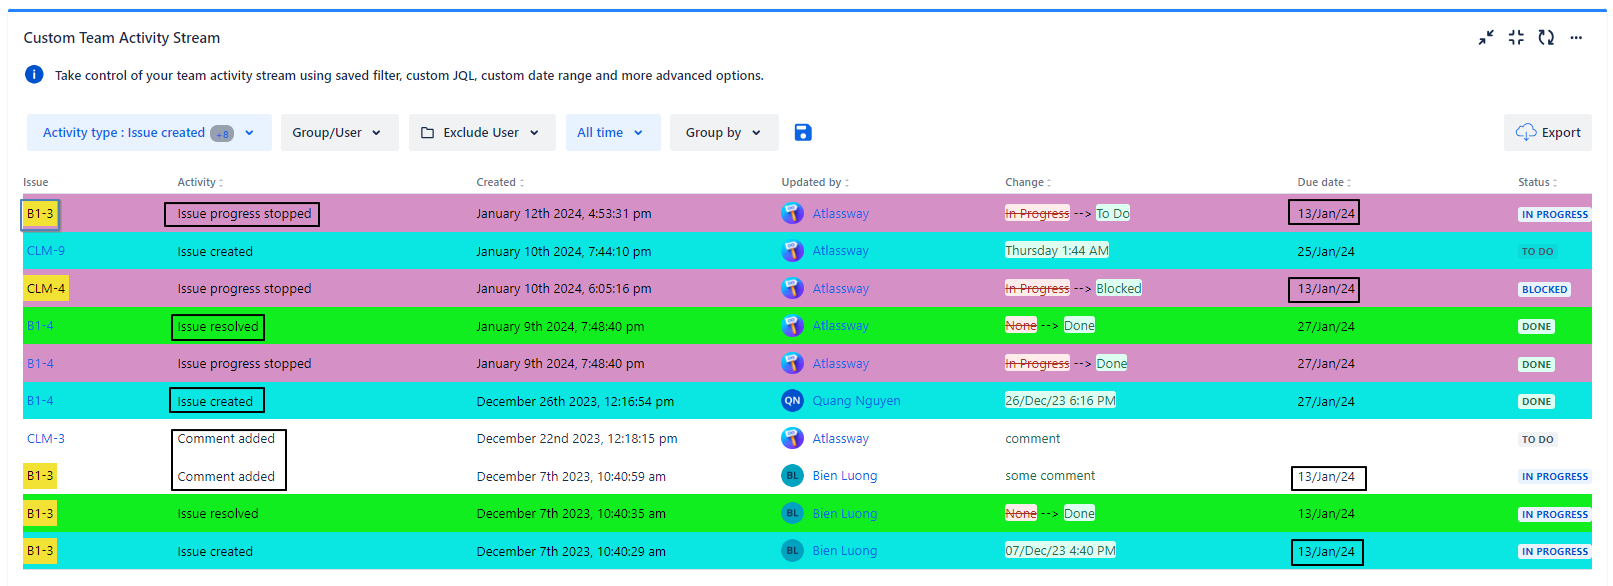Viewport: 1613px width, 586px height.
Task: Open the Group/User dropdown
Action: [338, 133]
